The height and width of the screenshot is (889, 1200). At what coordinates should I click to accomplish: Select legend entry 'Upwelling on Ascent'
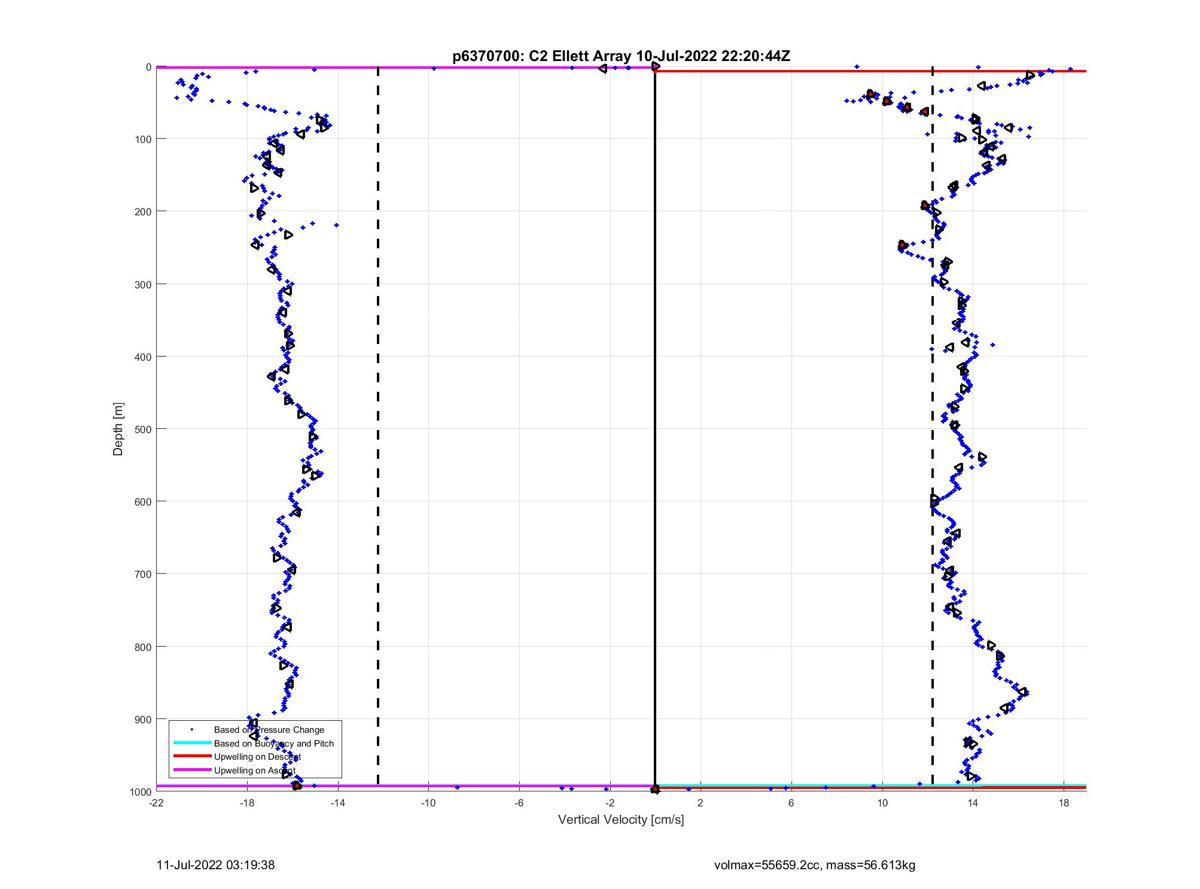[x=255, y=771]
